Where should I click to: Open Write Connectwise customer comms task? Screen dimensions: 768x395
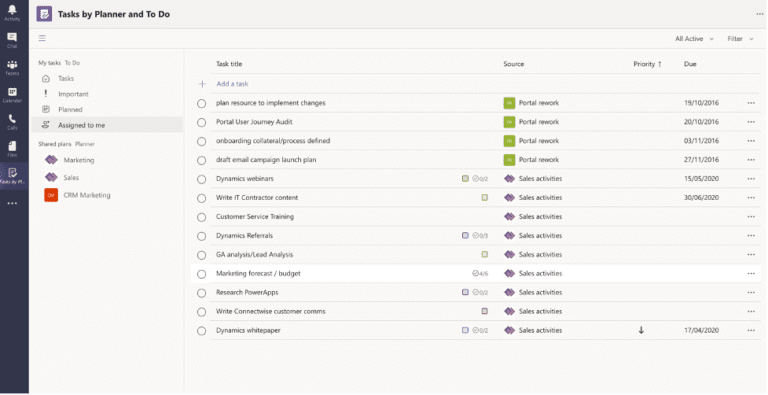pyautogui.click(x=270, y=311)
